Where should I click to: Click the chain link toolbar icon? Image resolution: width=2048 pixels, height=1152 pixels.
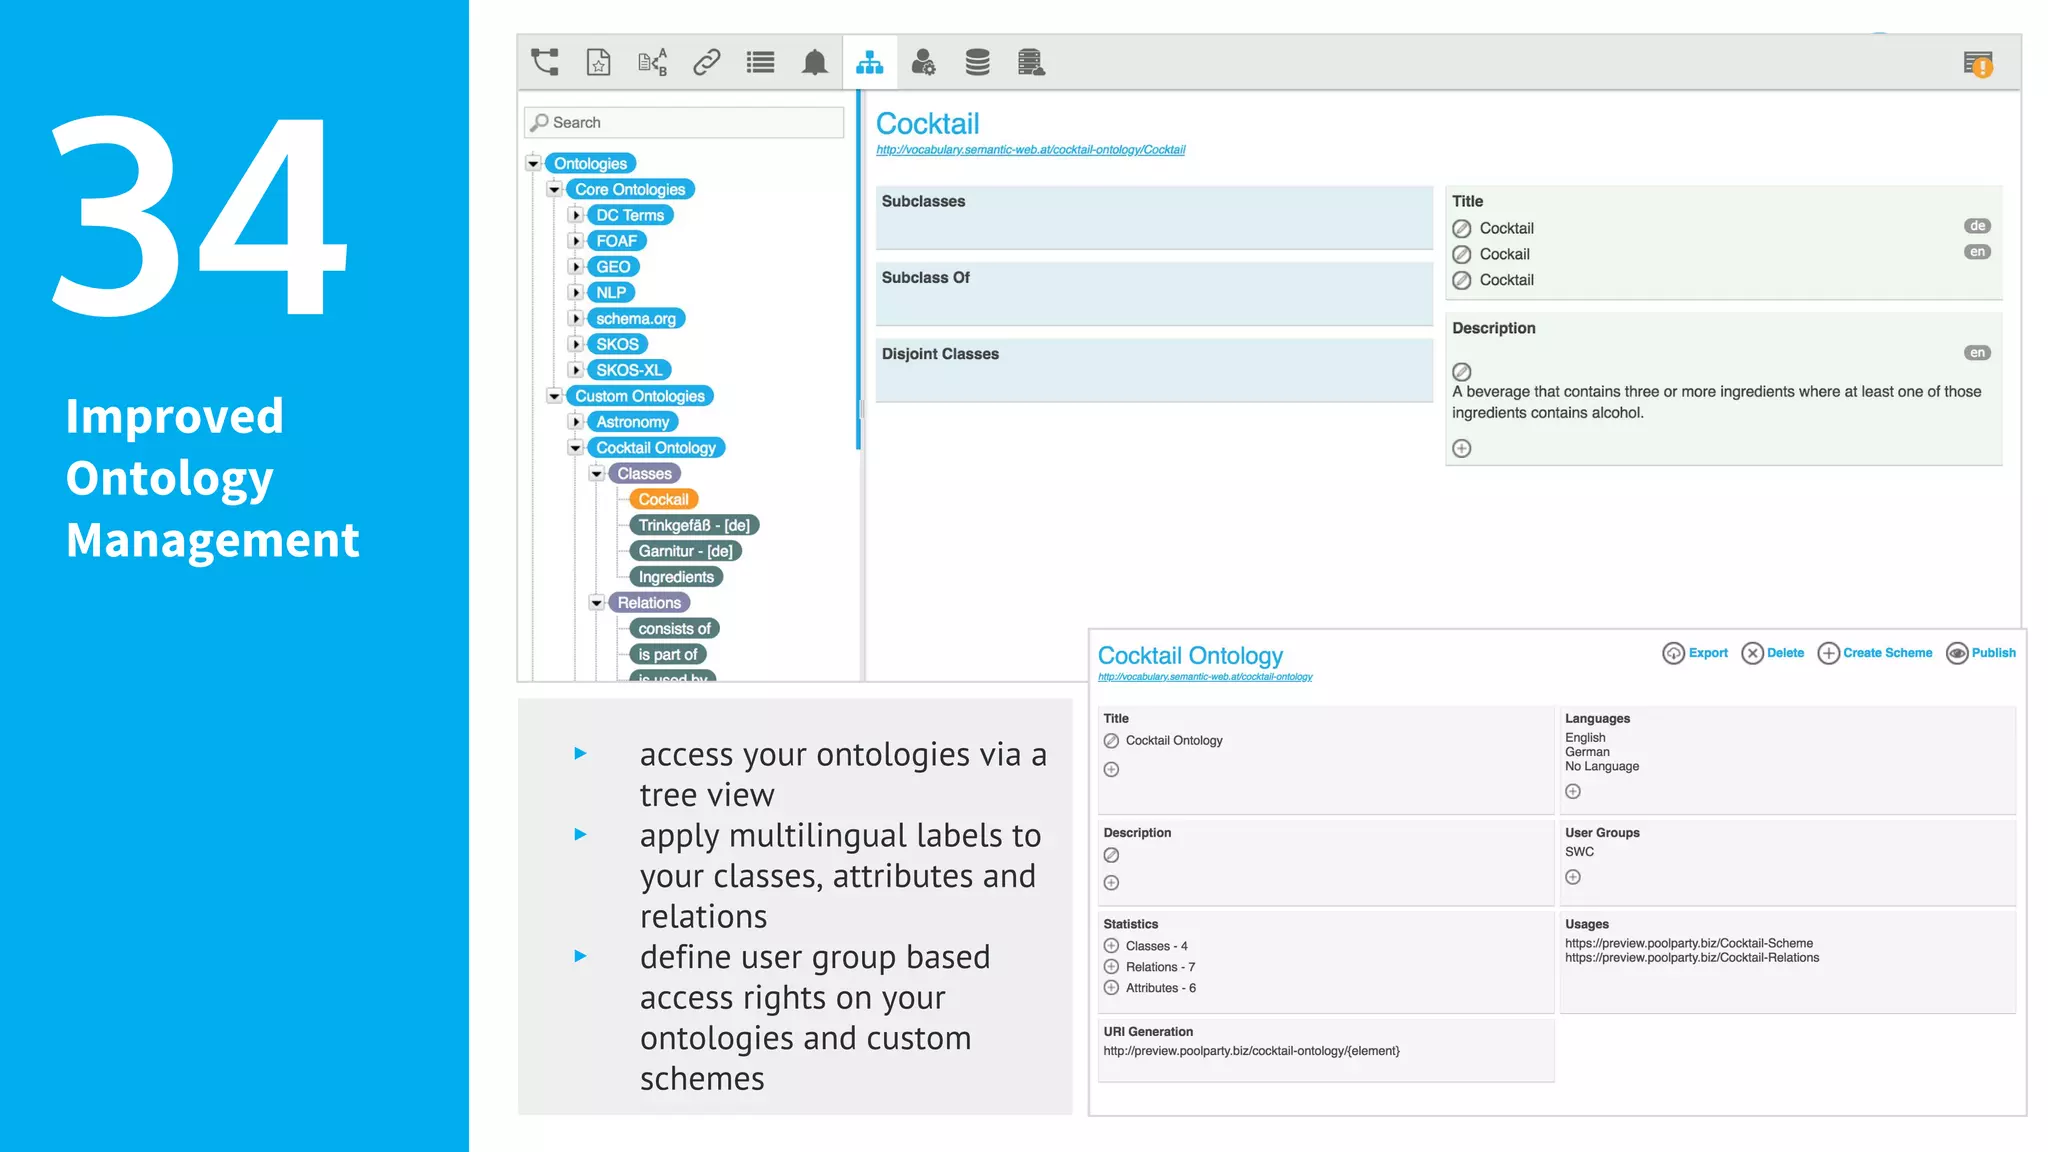pyautogui.click(x=707, y=63)
